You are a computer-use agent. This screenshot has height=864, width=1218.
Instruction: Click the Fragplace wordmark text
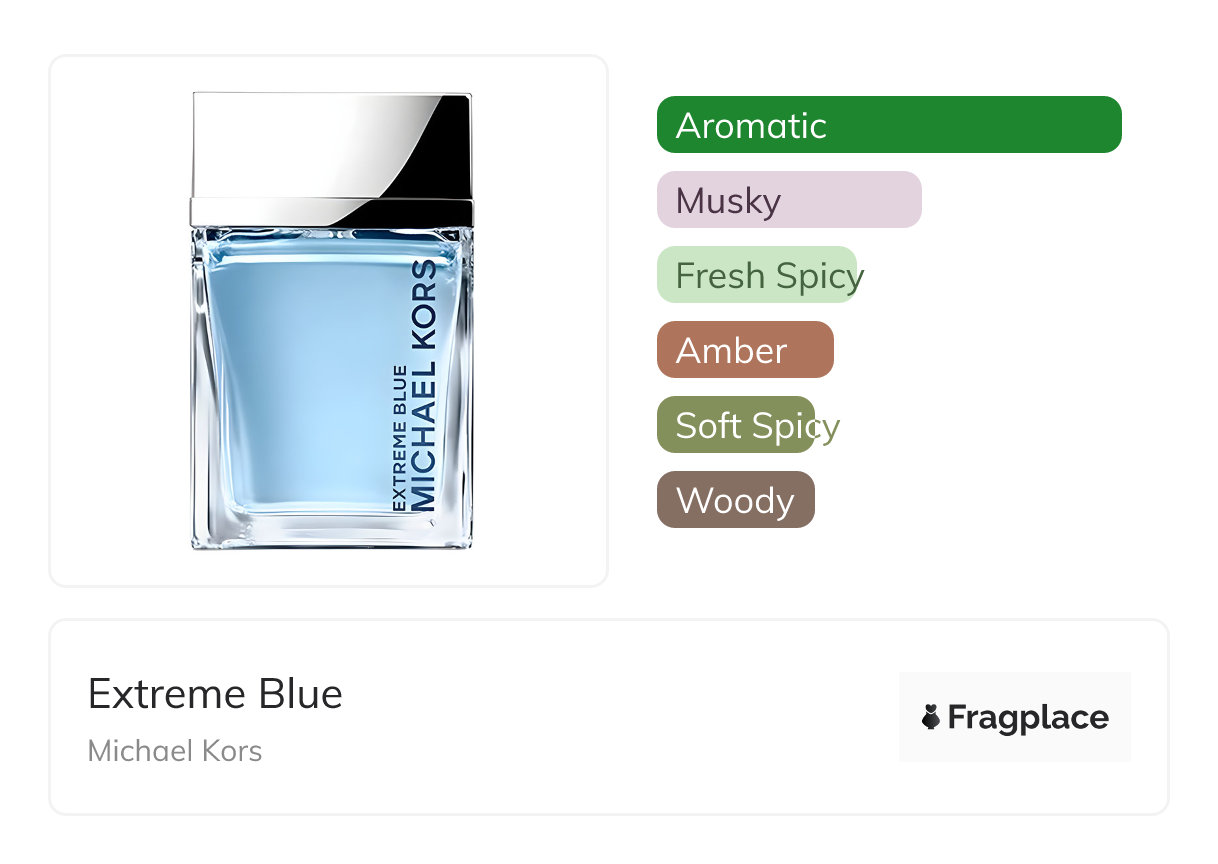click(x=1028, y=718)
